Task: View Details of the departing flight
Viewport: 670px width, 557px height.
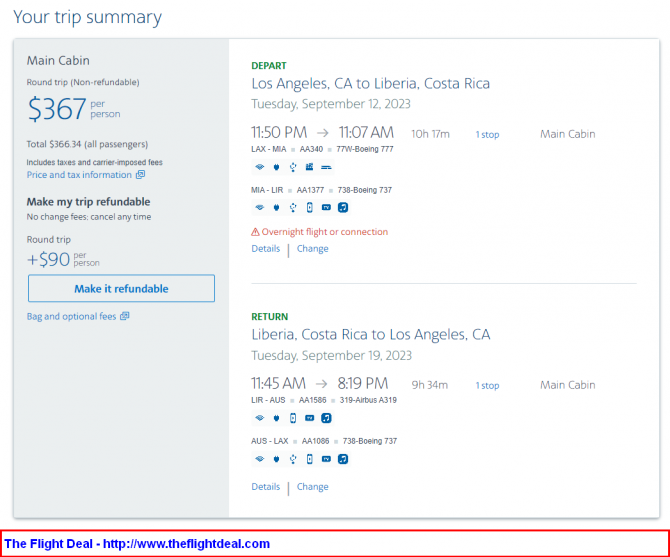Action: (x=265, y=249)
